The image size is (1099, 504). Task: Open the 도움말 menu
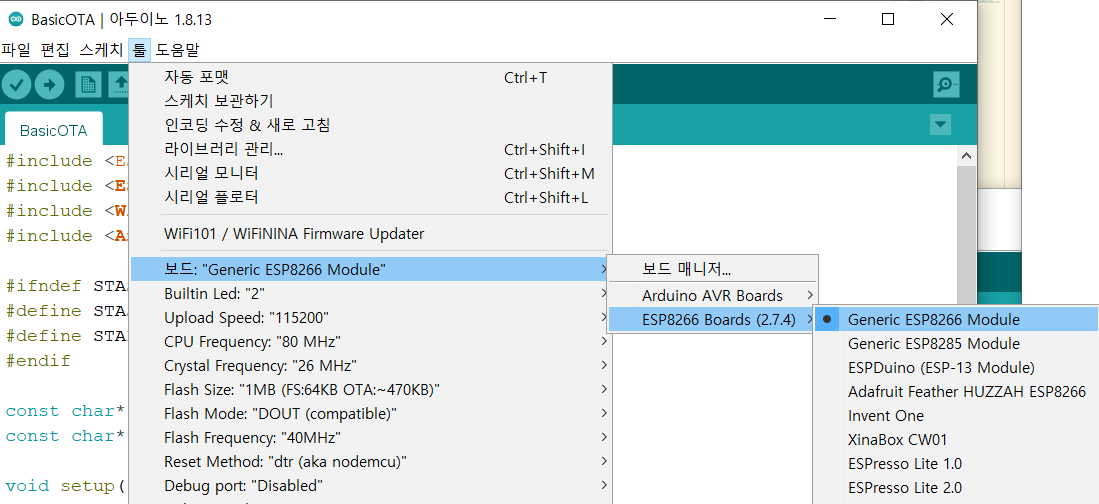click(x=177, y=50)
